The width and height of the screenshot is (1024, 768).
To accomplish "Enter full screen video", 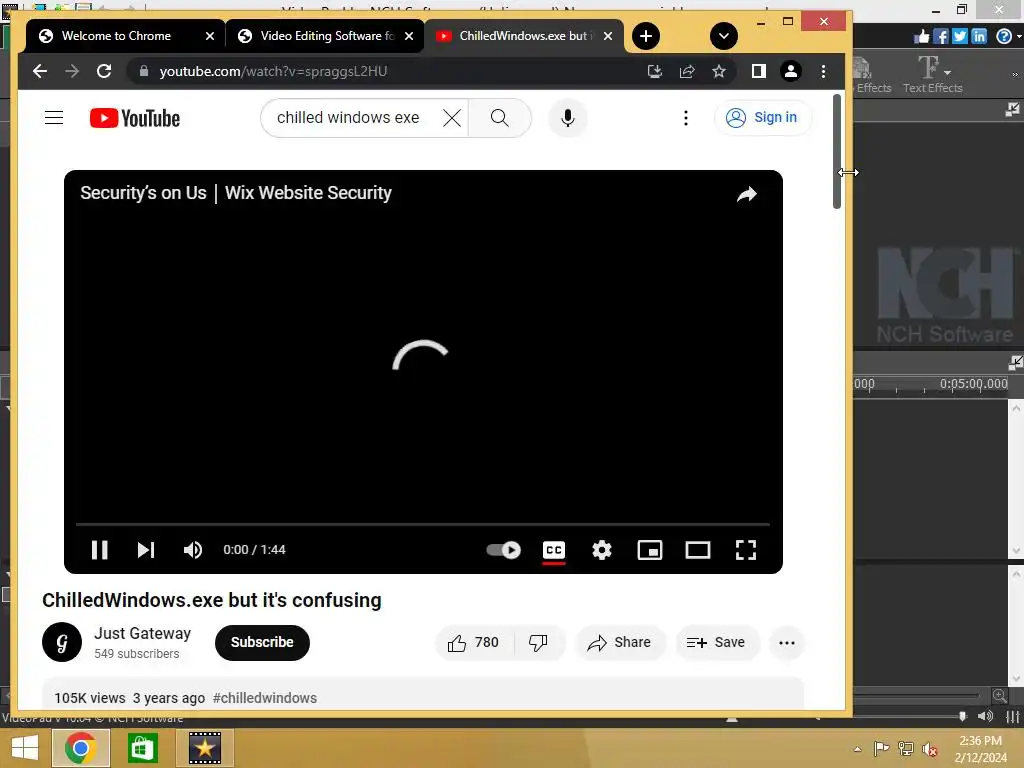I will click(746, 550).
